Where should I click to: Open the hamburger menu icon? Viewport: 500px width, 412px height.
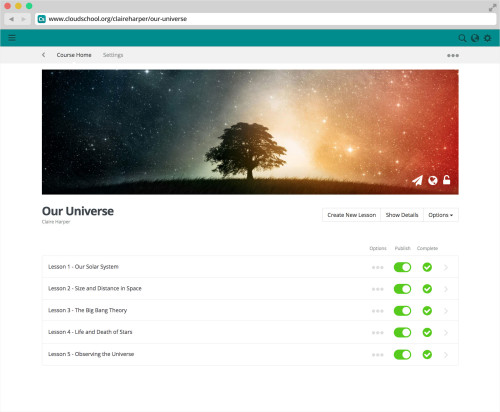12,37
